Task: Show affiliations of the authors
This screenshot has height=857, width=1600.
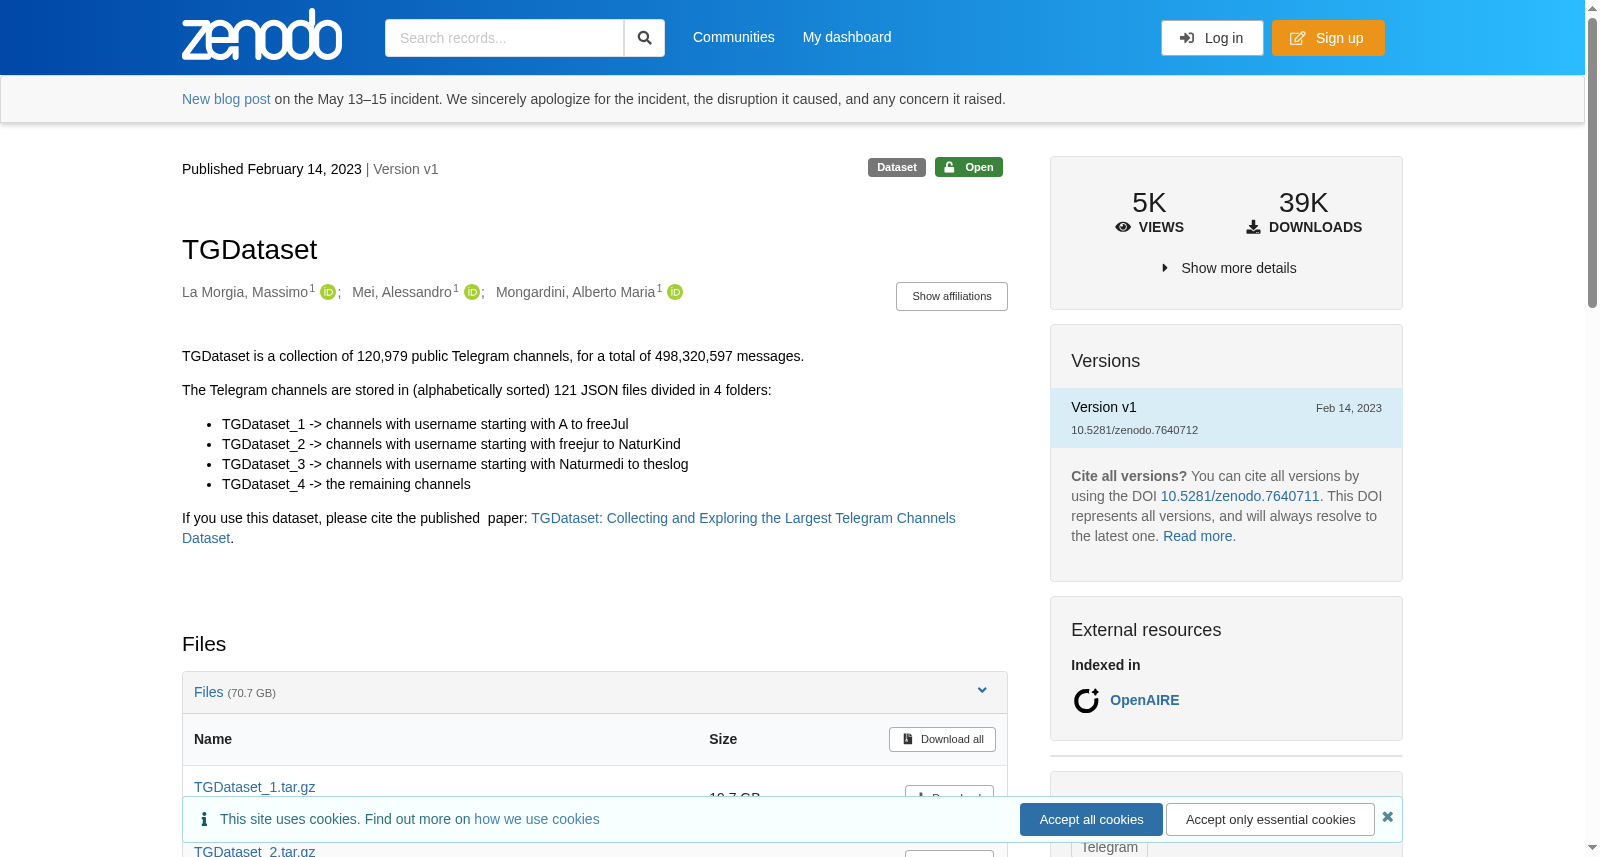Action: (952, 296)
